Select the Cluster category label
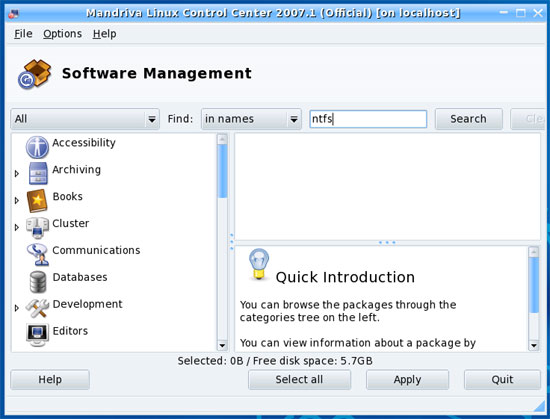This screenshot has height=419, width=550. pos(71,223)
